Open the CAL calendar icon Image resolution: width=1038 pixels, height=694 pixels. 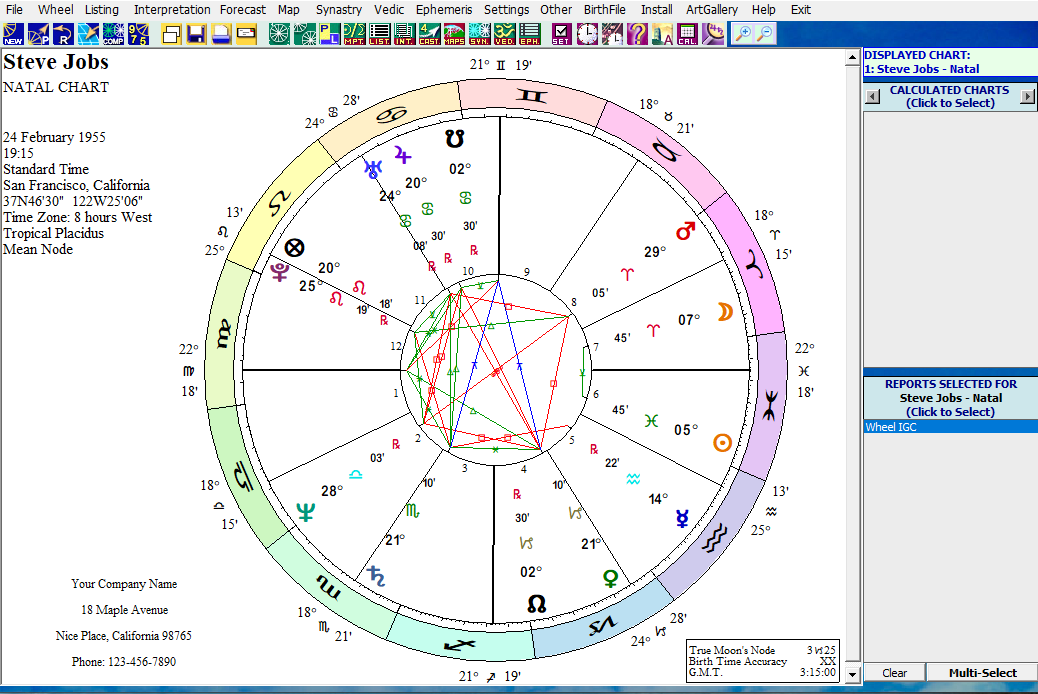point(687,34)
